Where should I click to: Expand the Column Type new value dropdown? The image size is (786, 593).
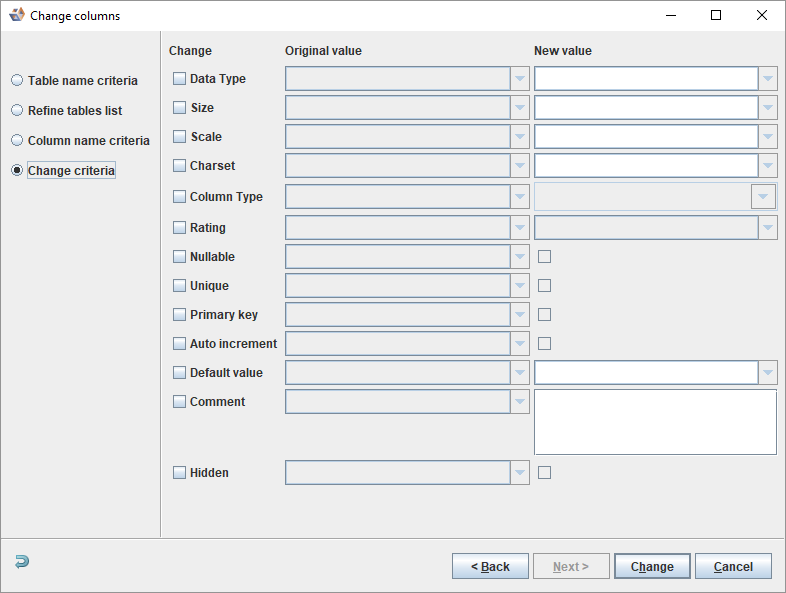(763, 197)
